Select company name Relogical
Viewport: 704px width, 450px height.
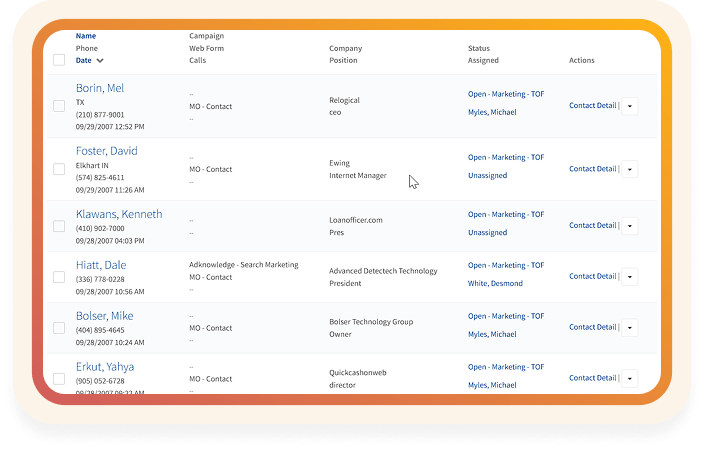click(344, 101)
